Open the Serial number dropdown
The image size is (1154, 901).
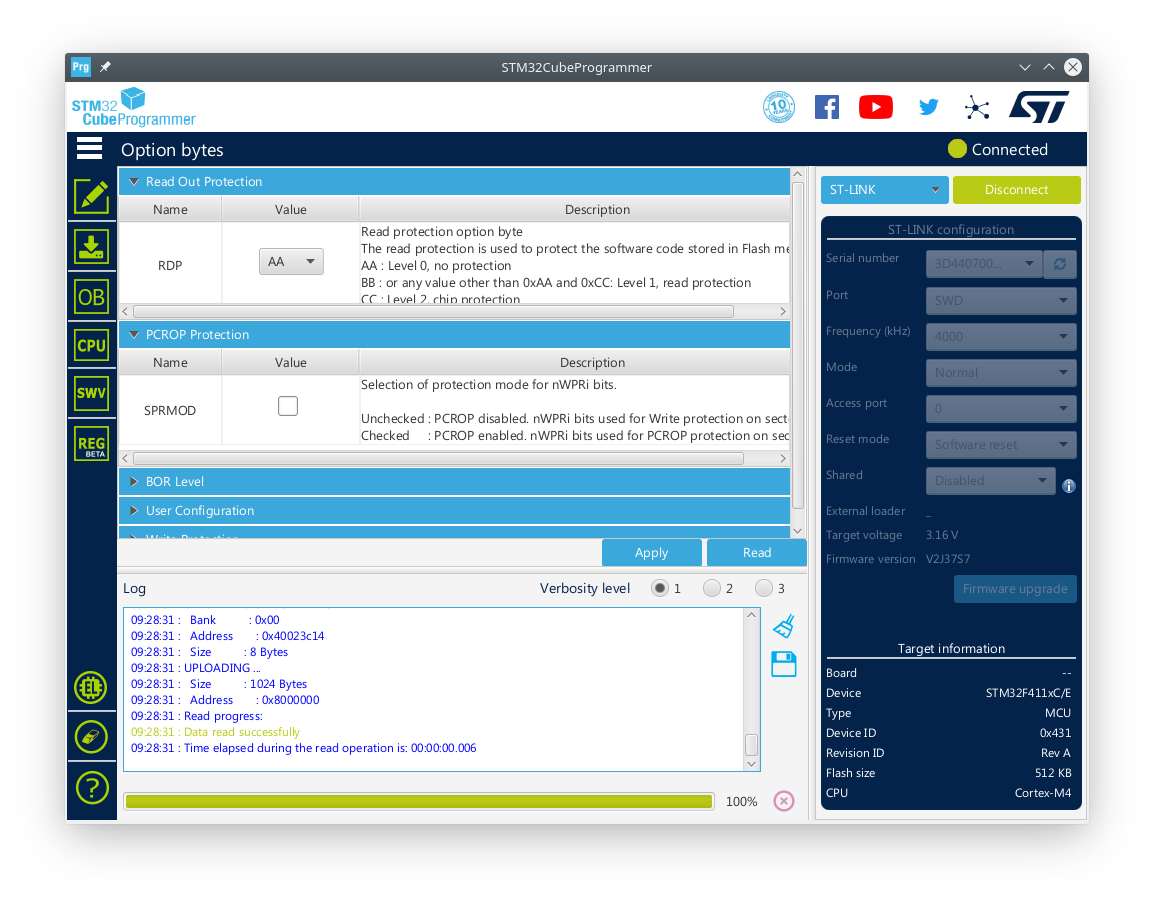(984, 264)
